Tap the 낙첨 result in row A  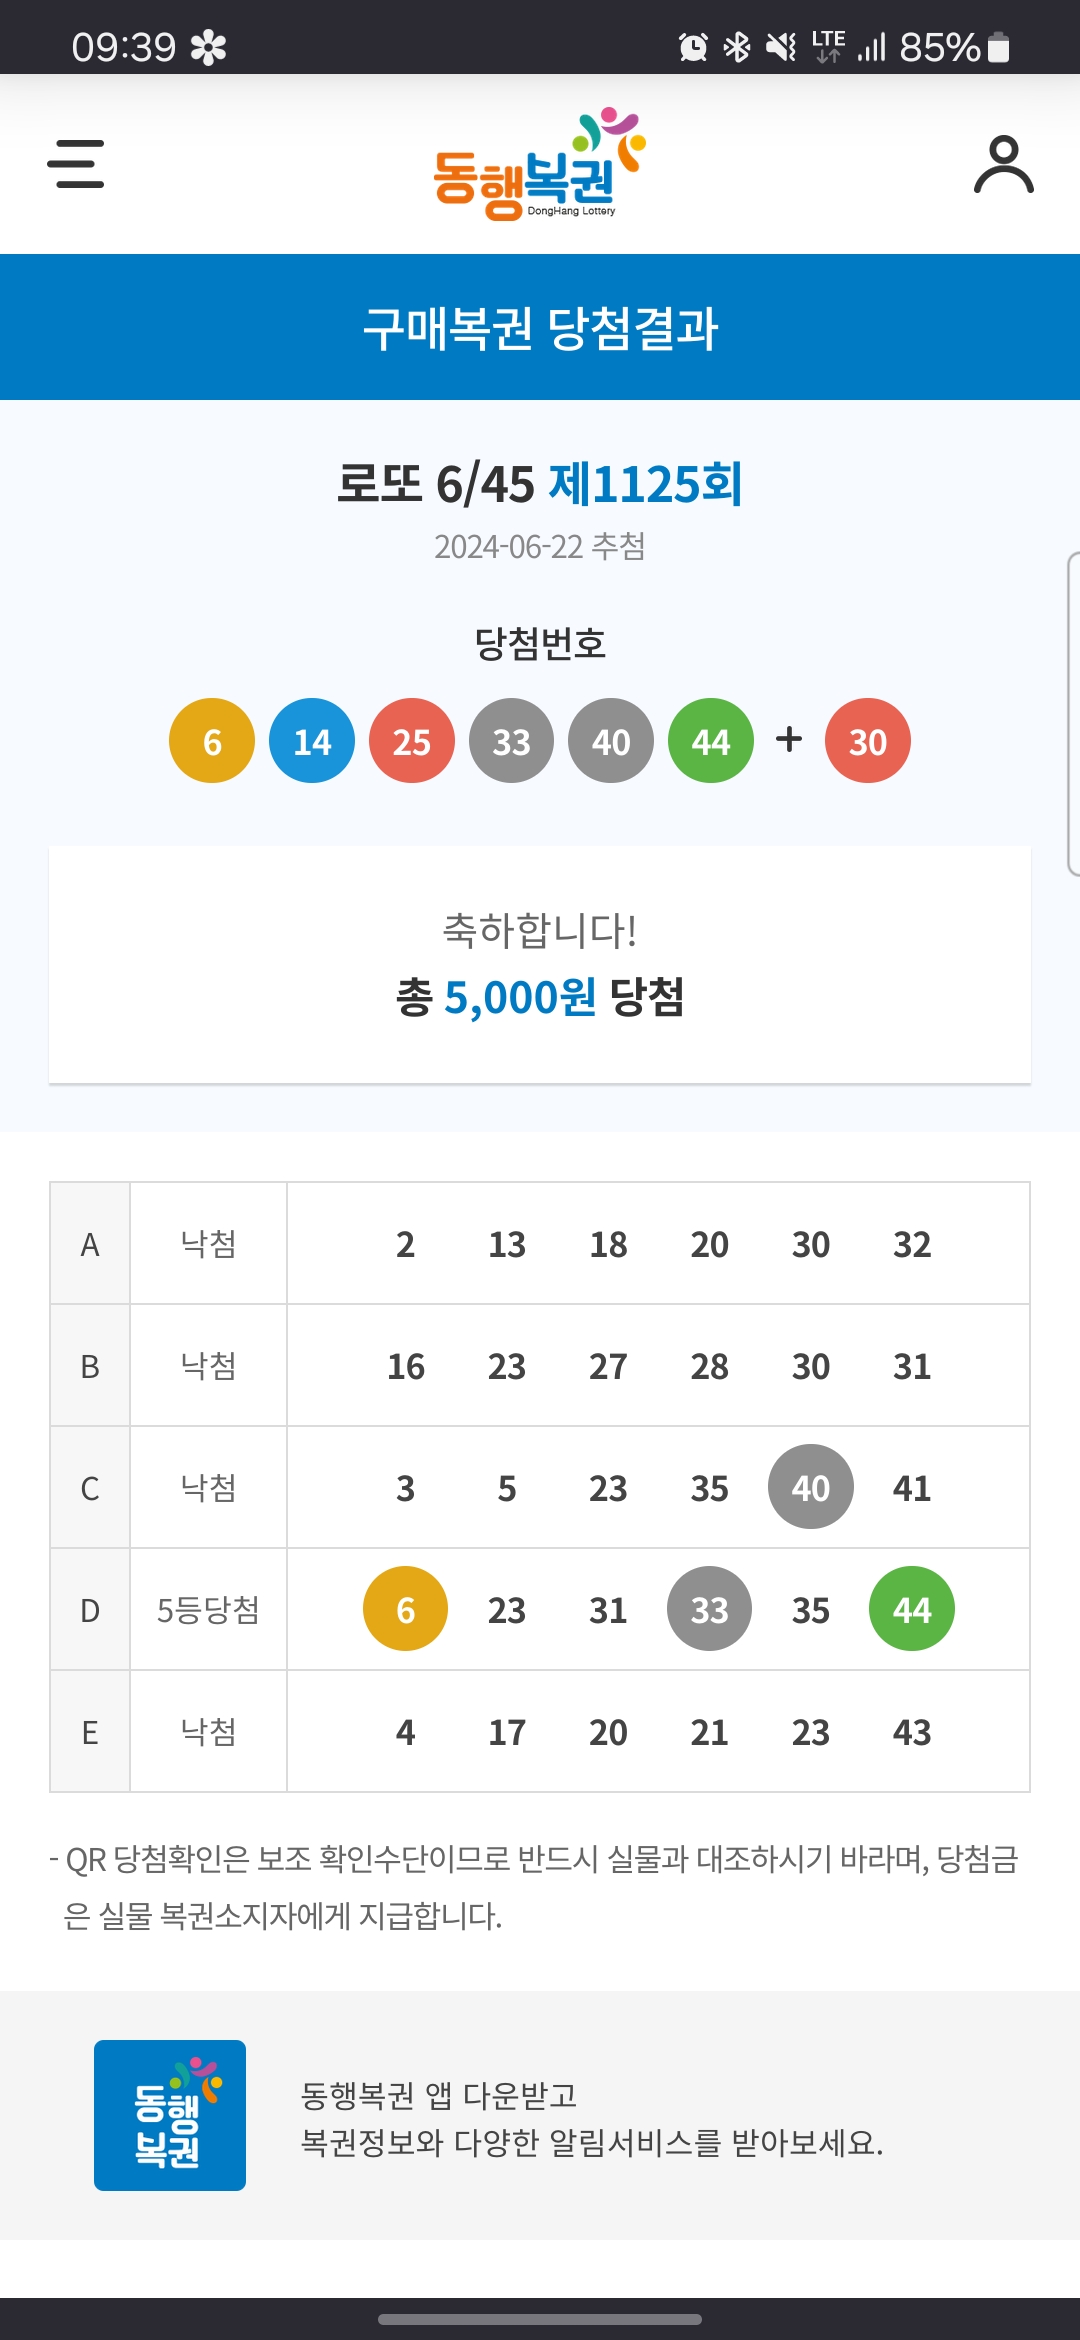208,1244
